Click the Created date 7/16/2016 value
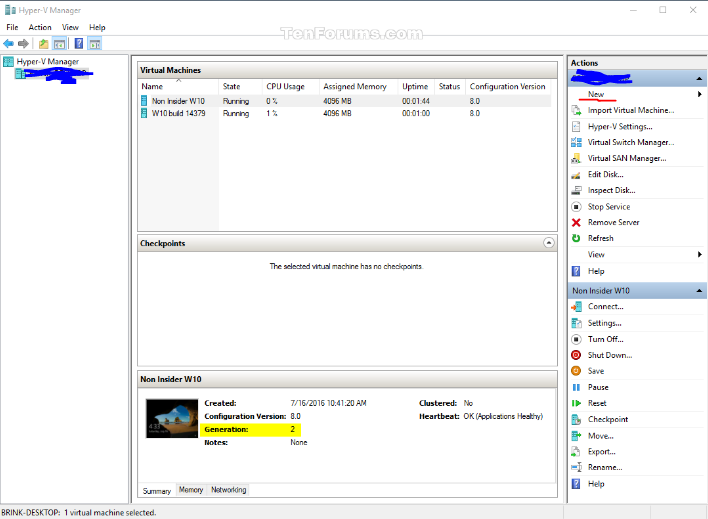This screenshot has width=708, height=519. point(328,403)
